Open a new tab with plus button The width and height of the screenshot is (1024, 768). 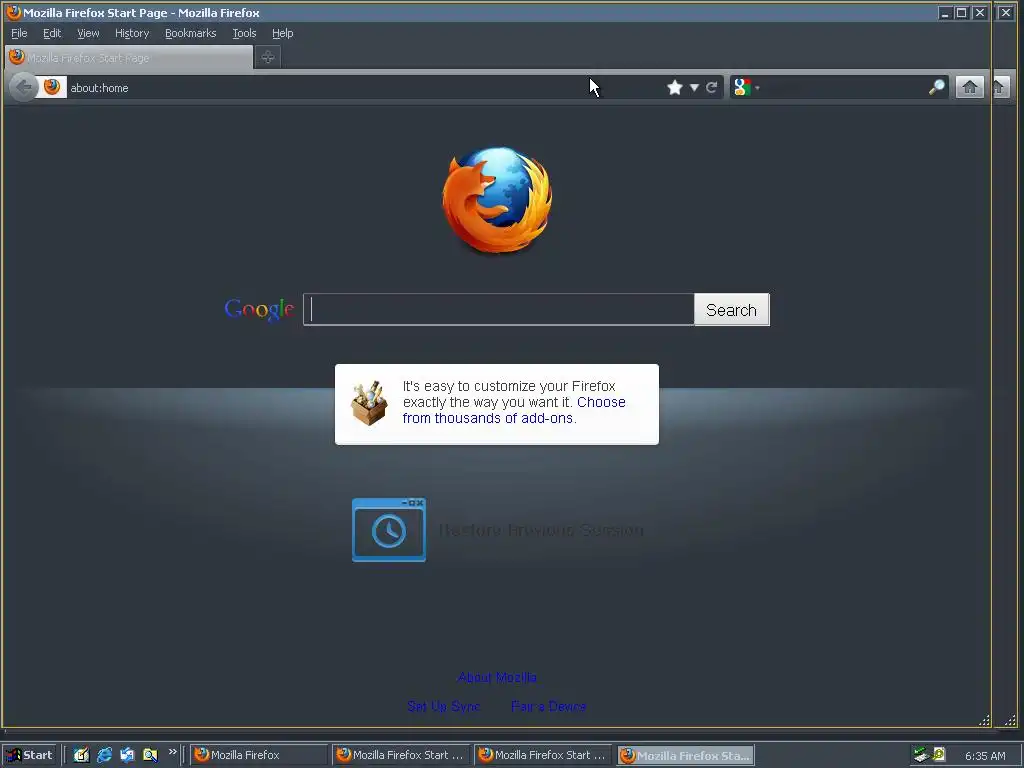pos(267,57)
